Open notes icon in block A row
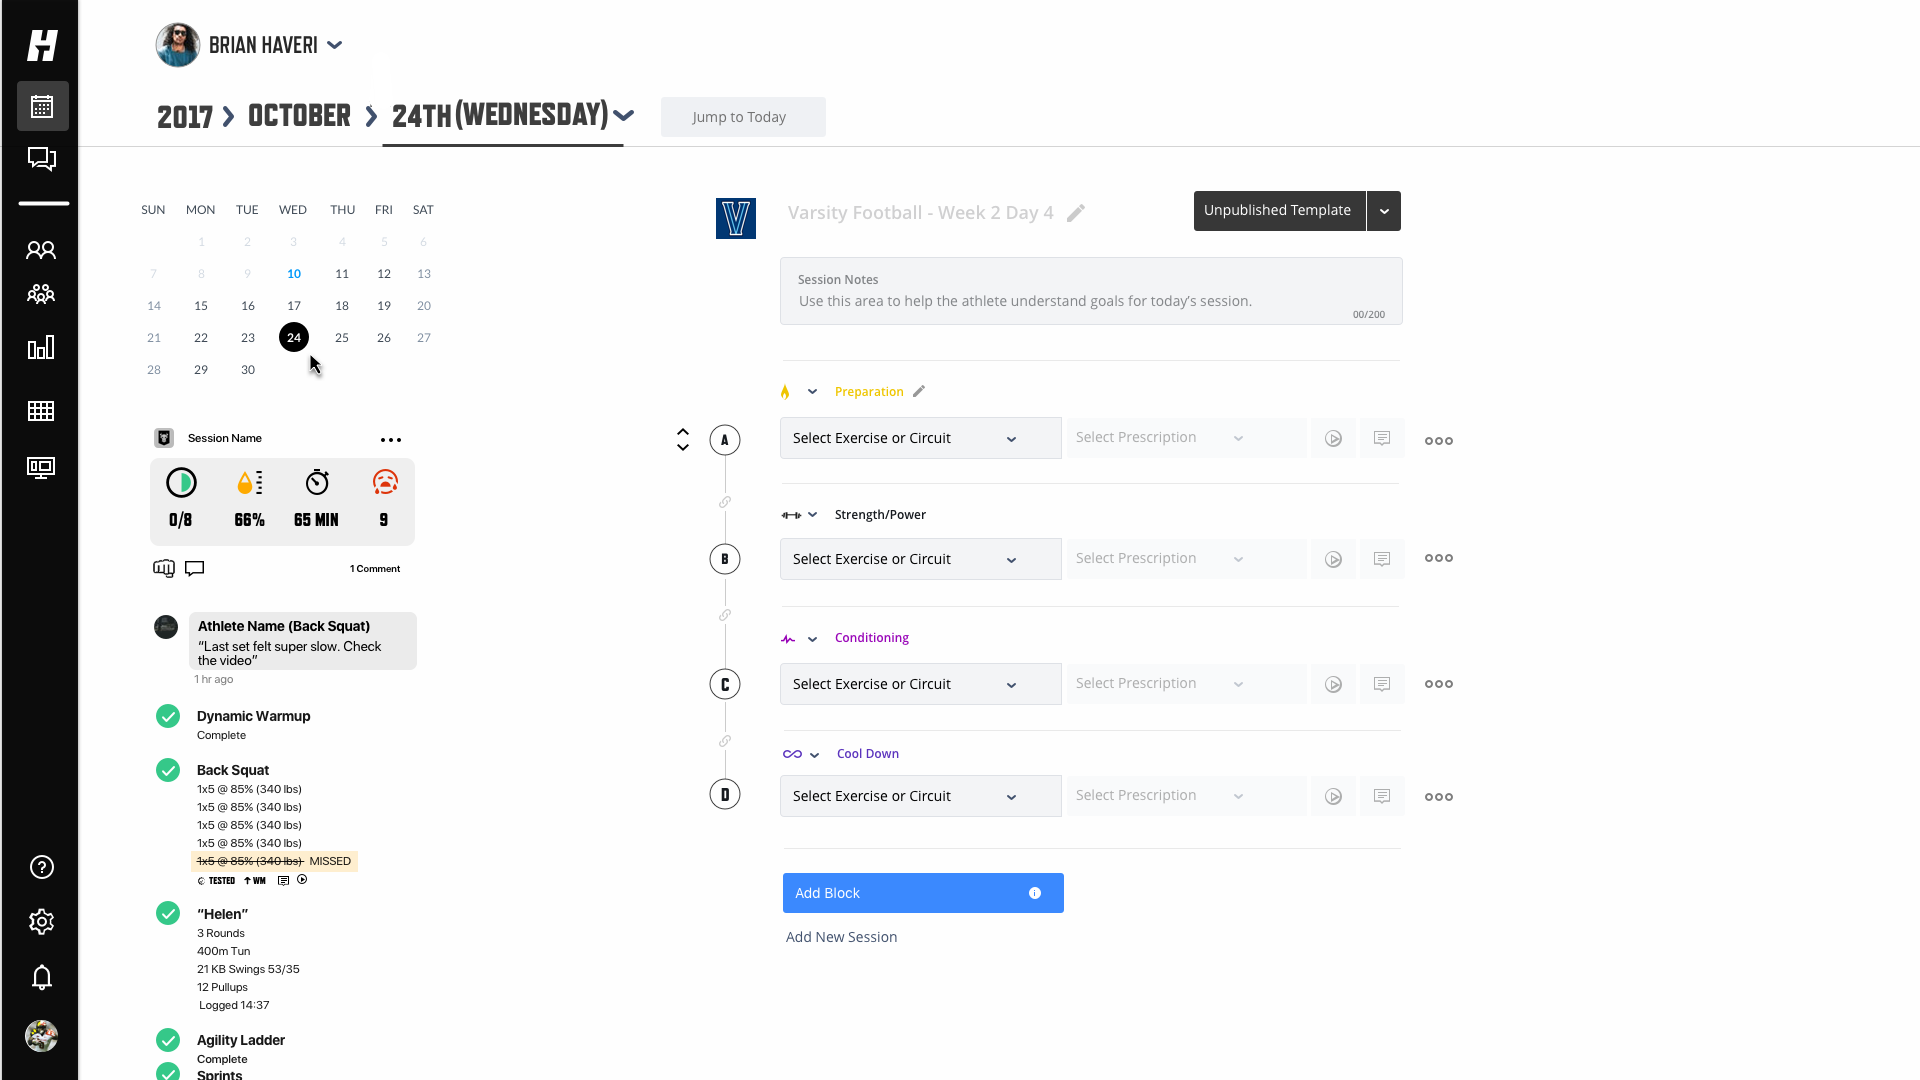1920x1080 pixels. coord(1382,438)
